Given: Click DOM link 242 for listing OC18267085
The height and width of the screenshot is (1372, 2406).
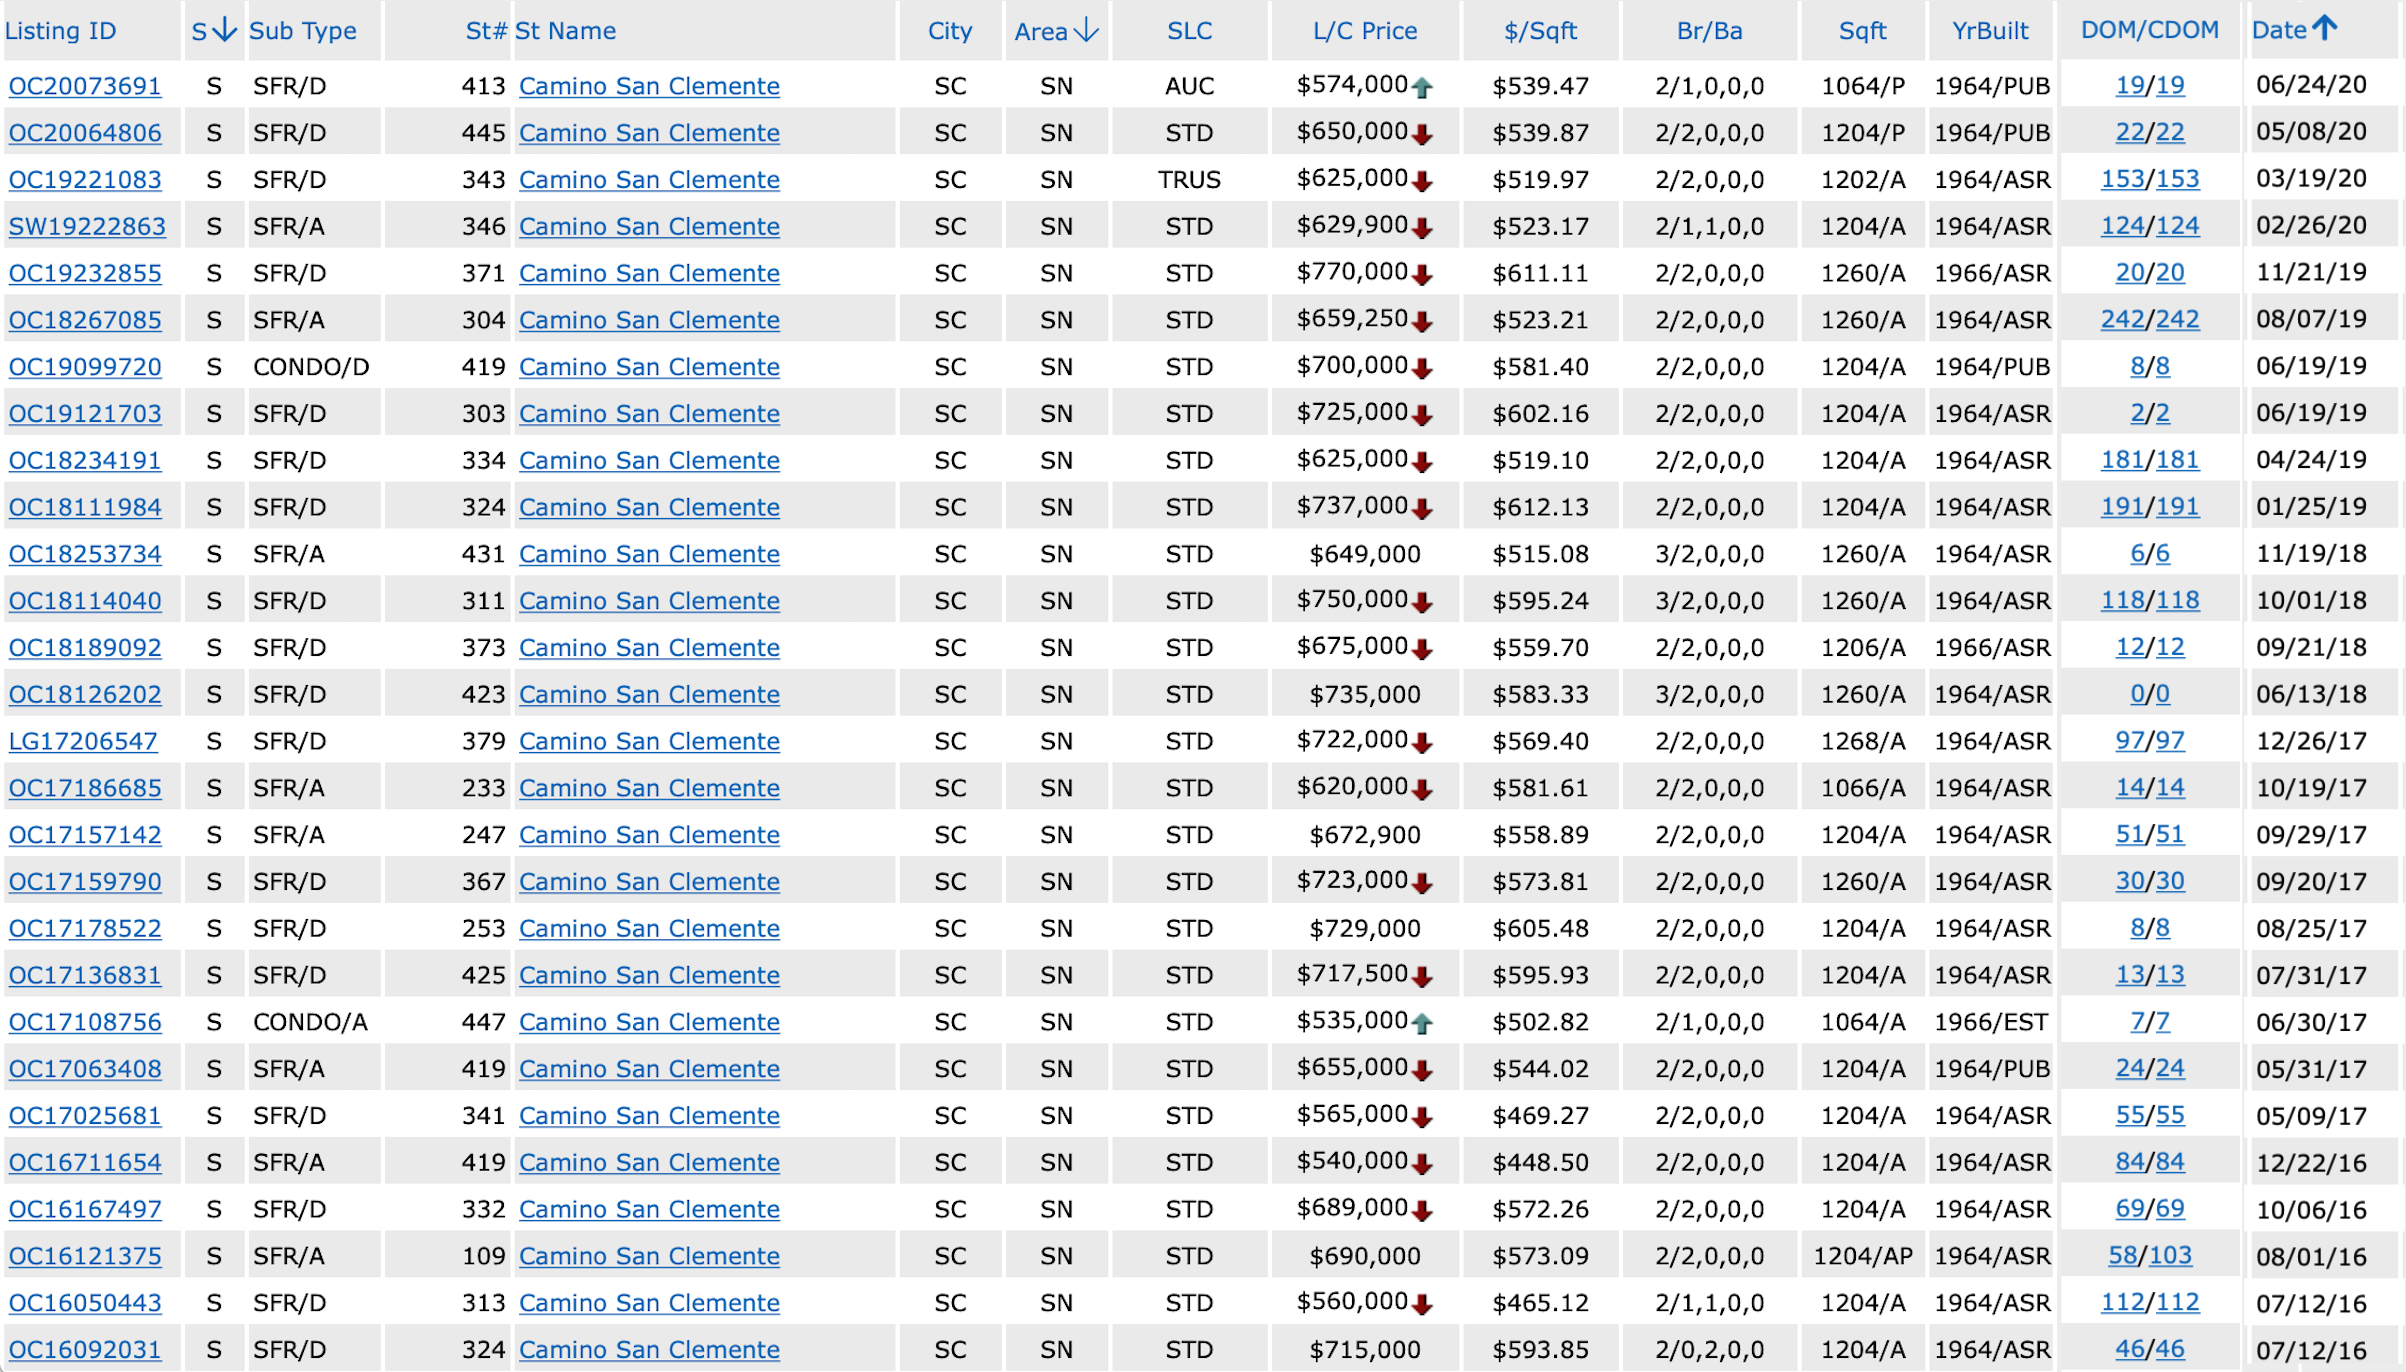Looking at the screenshot, I should (x=2122, y=319).
